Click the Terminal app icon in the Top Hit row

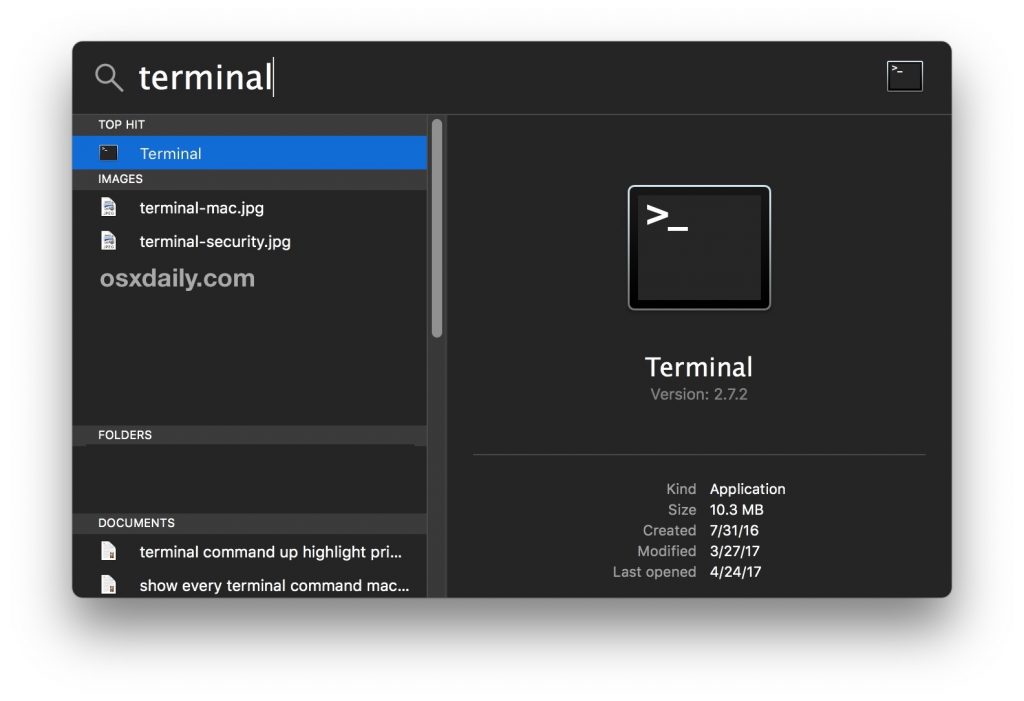[x=109, y=153]
